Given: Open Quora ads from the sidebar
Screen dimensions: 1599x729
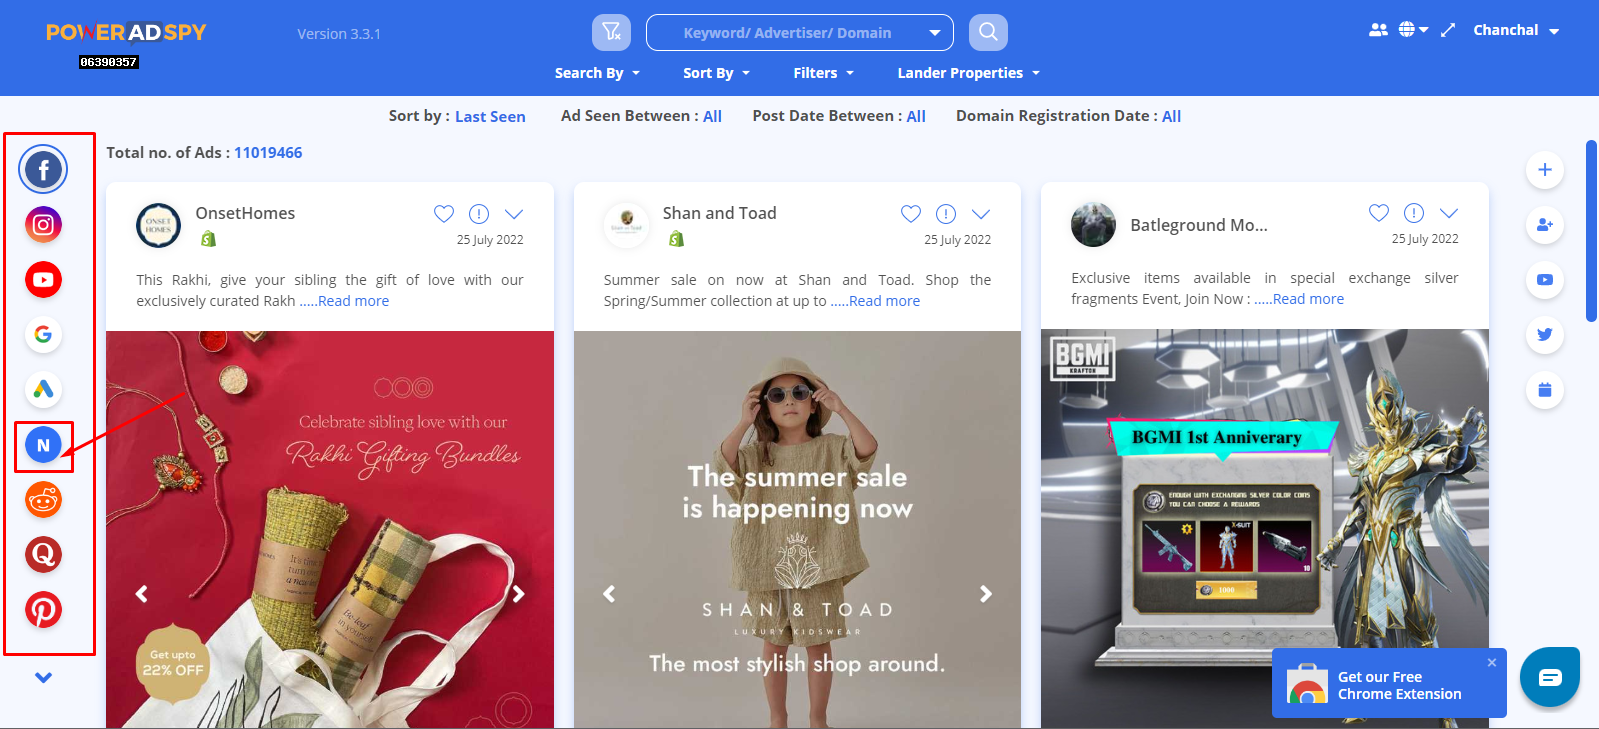Looking at the screenshot, I should point(43,555).
